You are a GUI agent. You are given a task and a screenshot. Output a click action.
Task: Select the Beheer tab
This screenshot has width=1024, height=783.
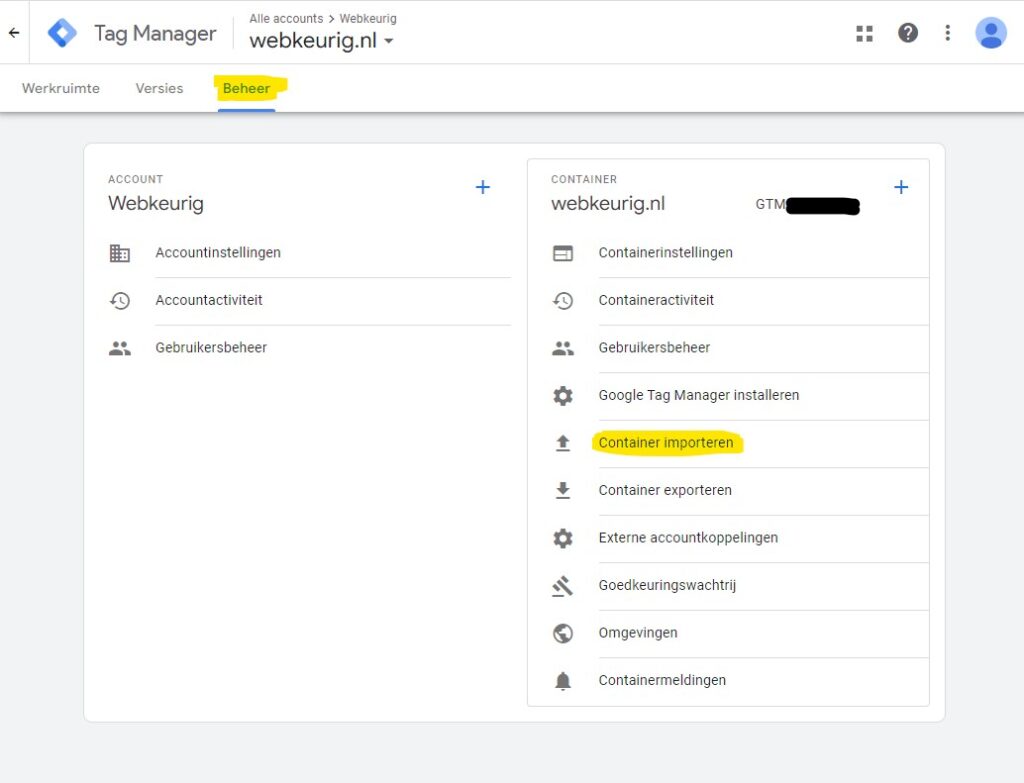246,88
